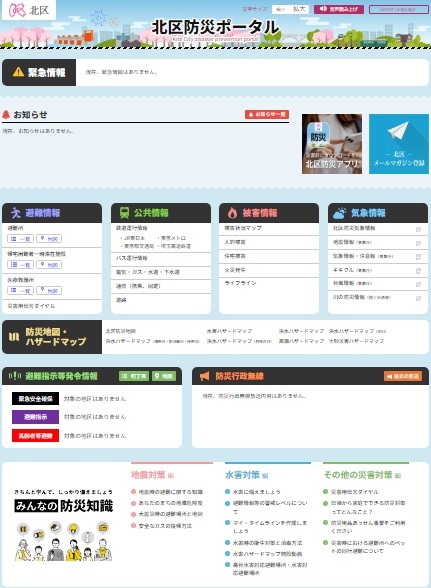Click external-link icon beside 気象情報・注意報
Image resolution: width=431 pixels, height=588 pixels.
(418, 257)
